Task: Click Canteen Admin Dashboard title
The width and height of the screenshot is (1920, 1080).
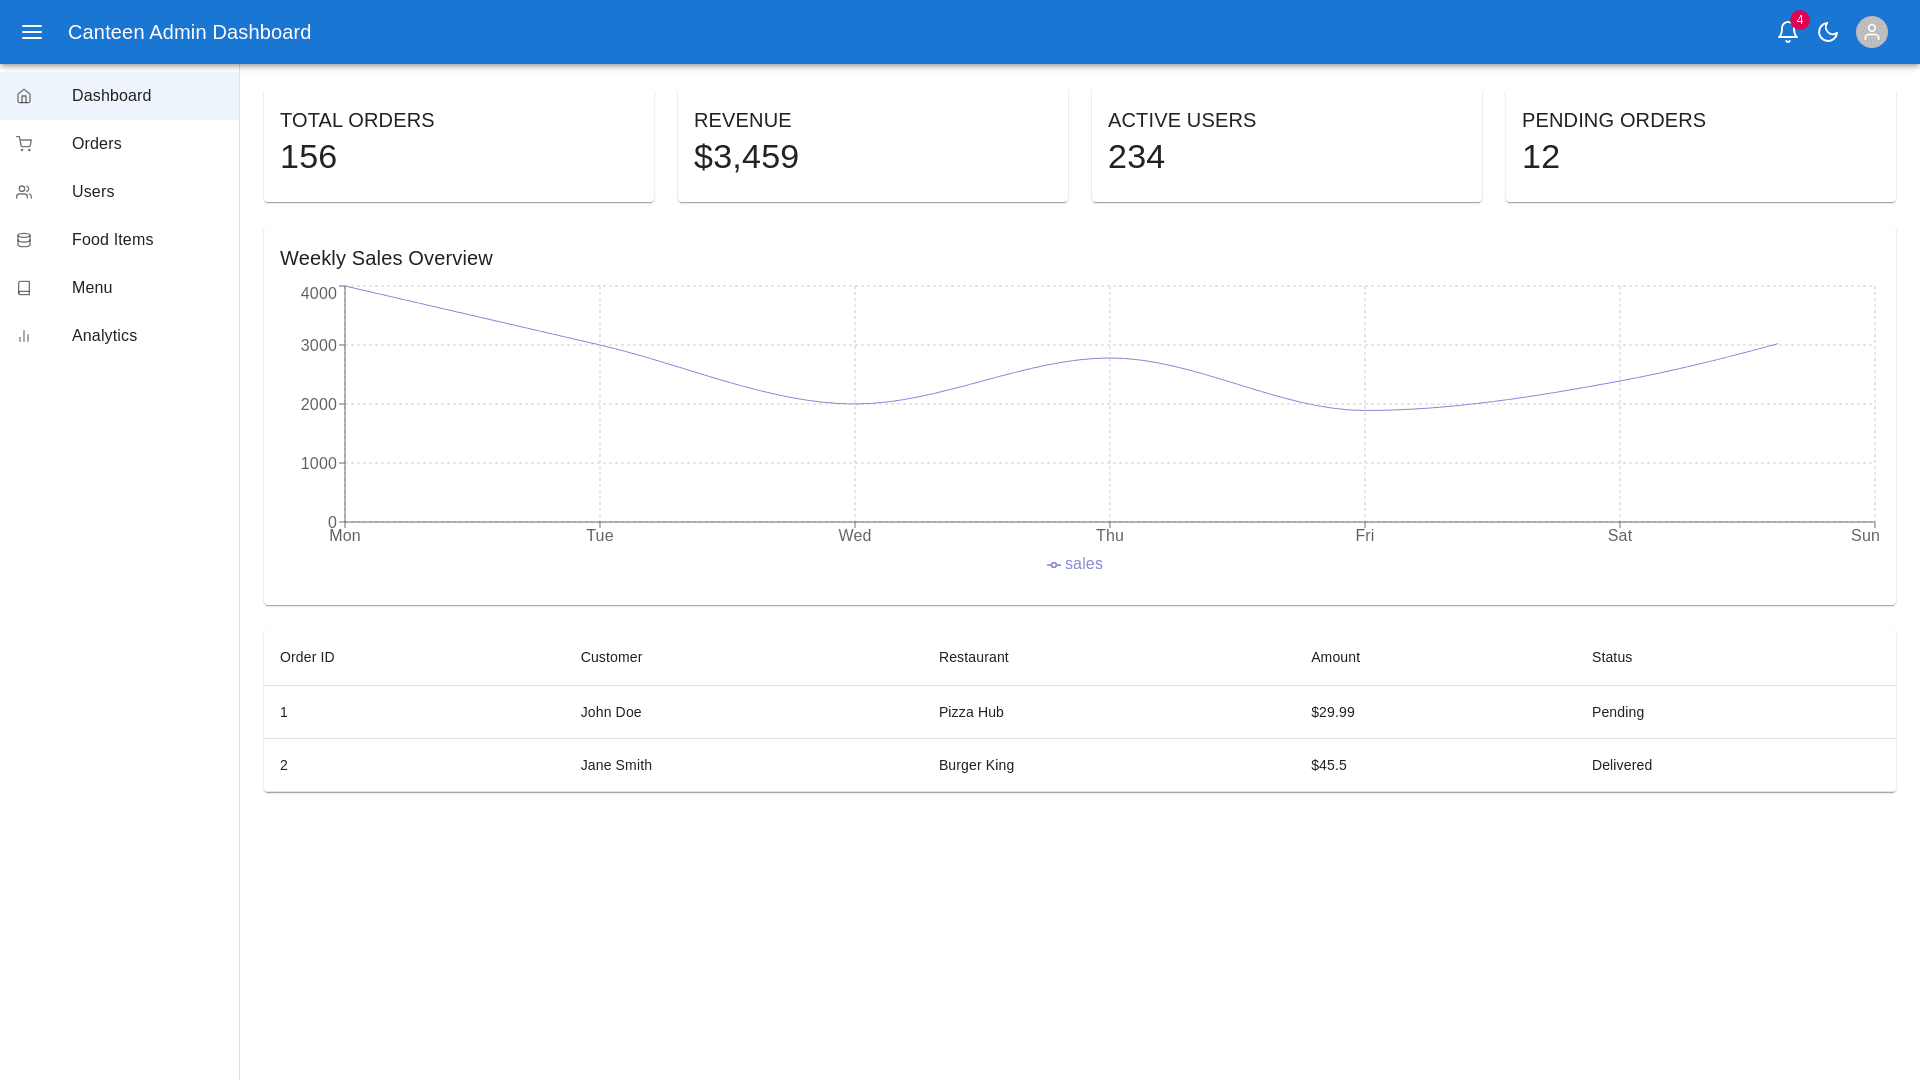Action: (x=189, y=32)
